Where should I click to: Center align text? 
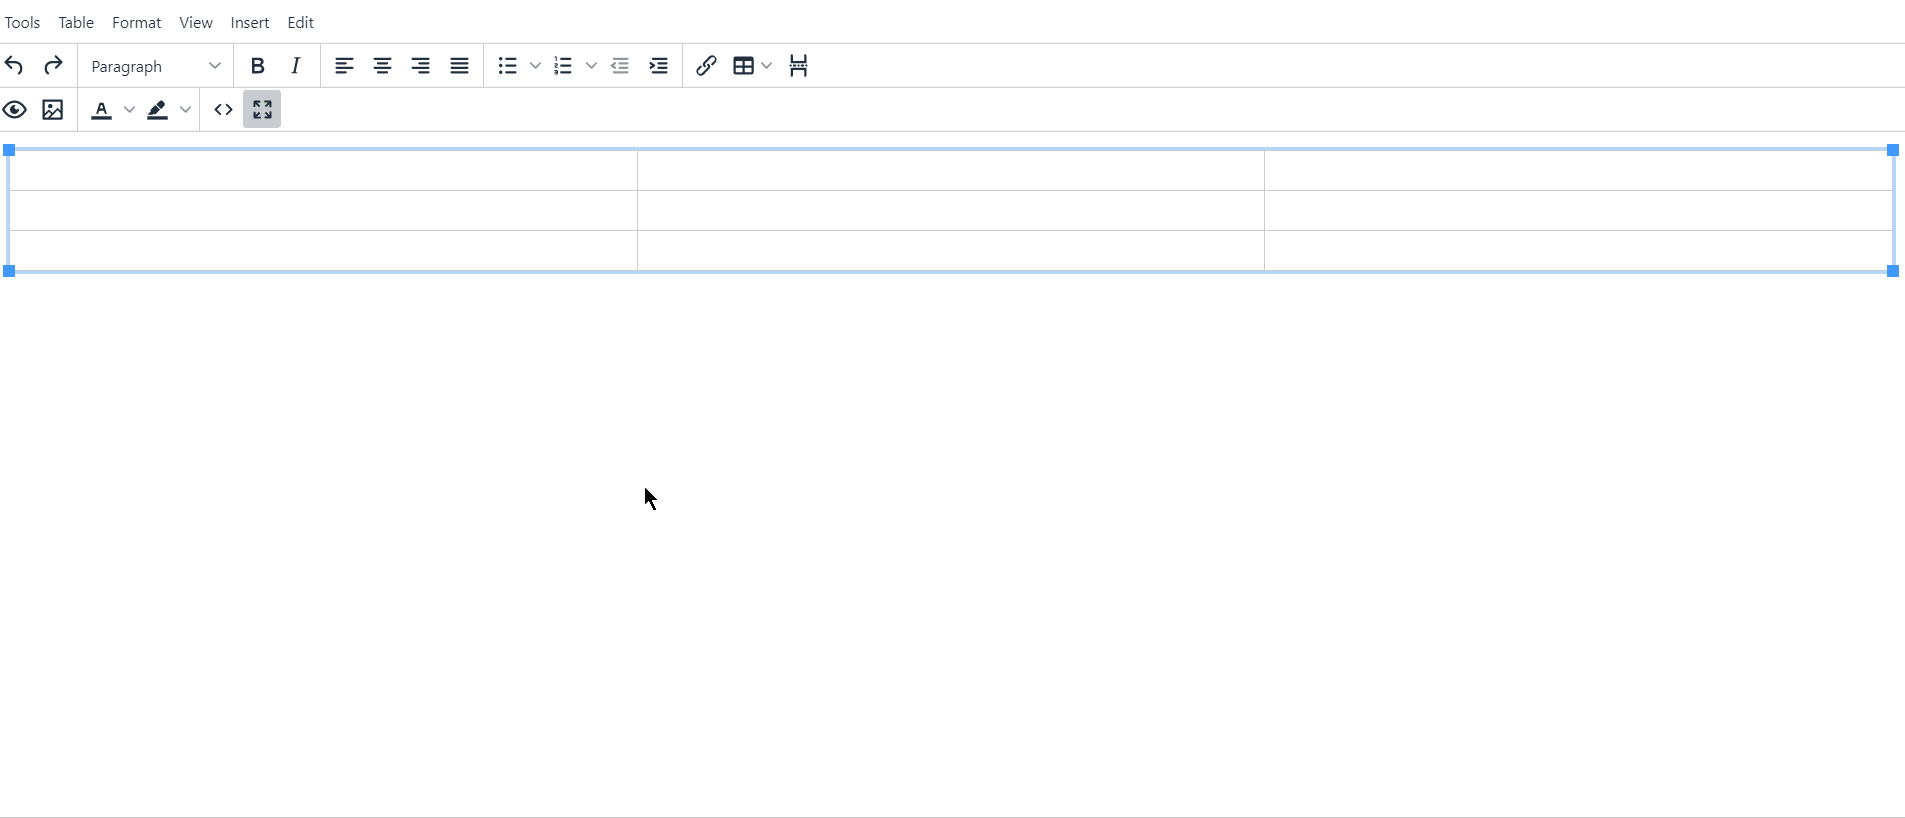pyautogui.click(x=382, y=66)
